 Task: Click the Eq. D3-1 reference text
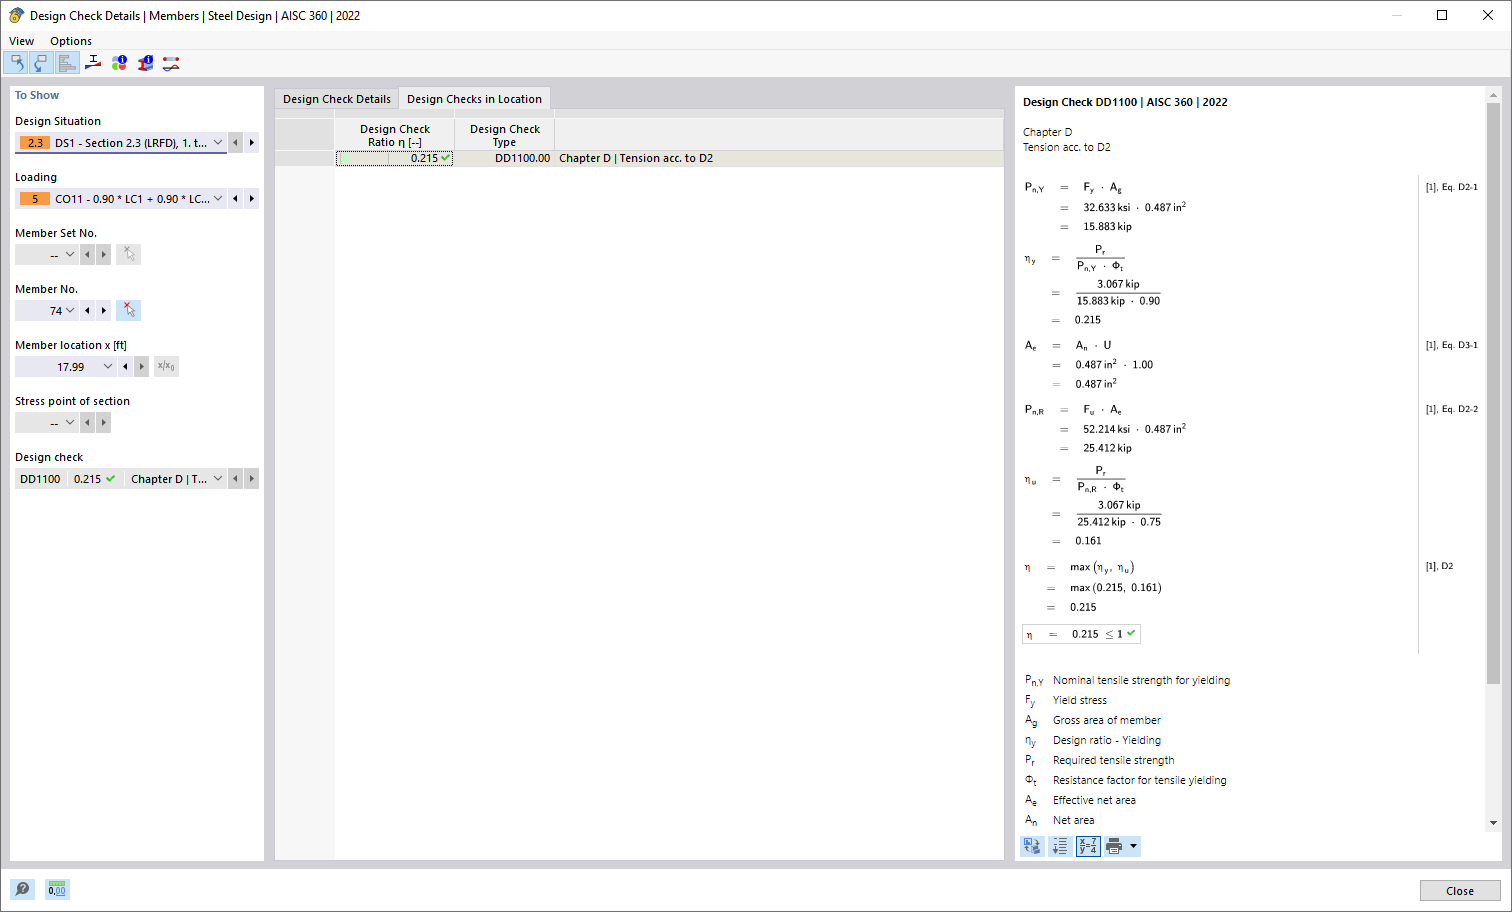tap(1451, 345)
